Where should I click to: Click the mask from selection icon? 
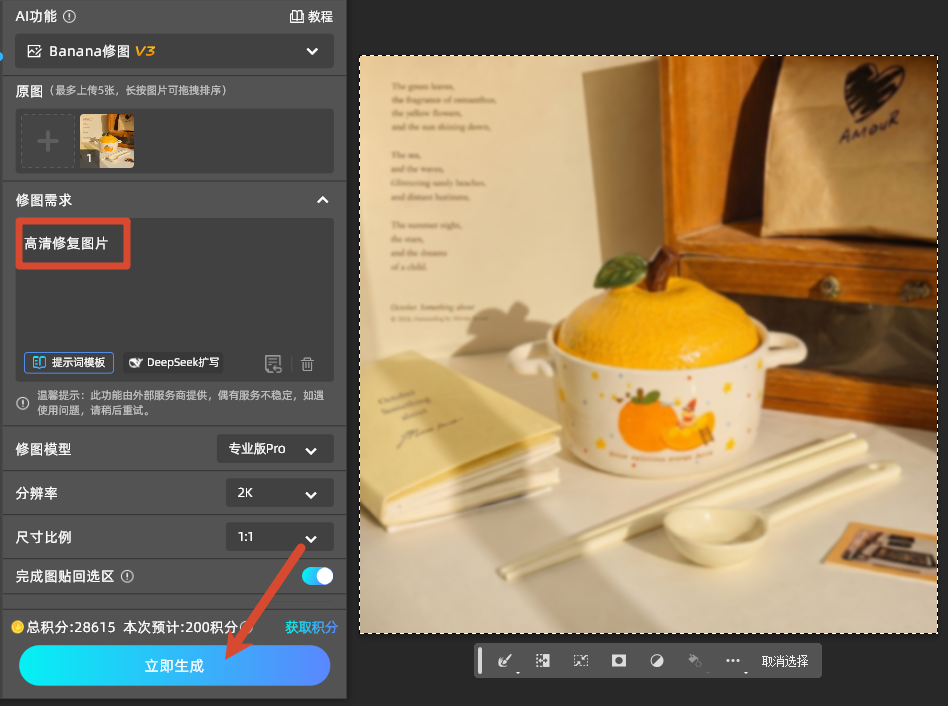click(618, 661)
